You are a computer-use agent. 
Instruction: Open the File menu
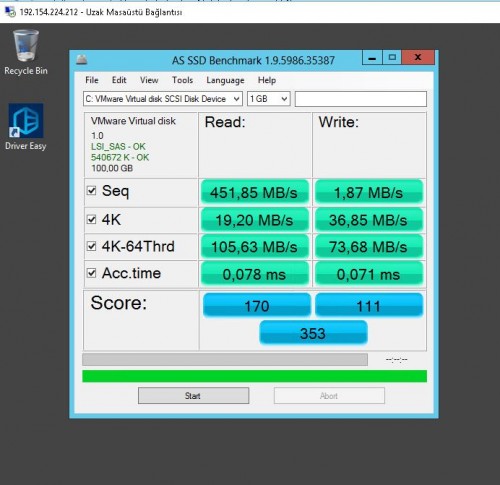(x=92, y=80)
